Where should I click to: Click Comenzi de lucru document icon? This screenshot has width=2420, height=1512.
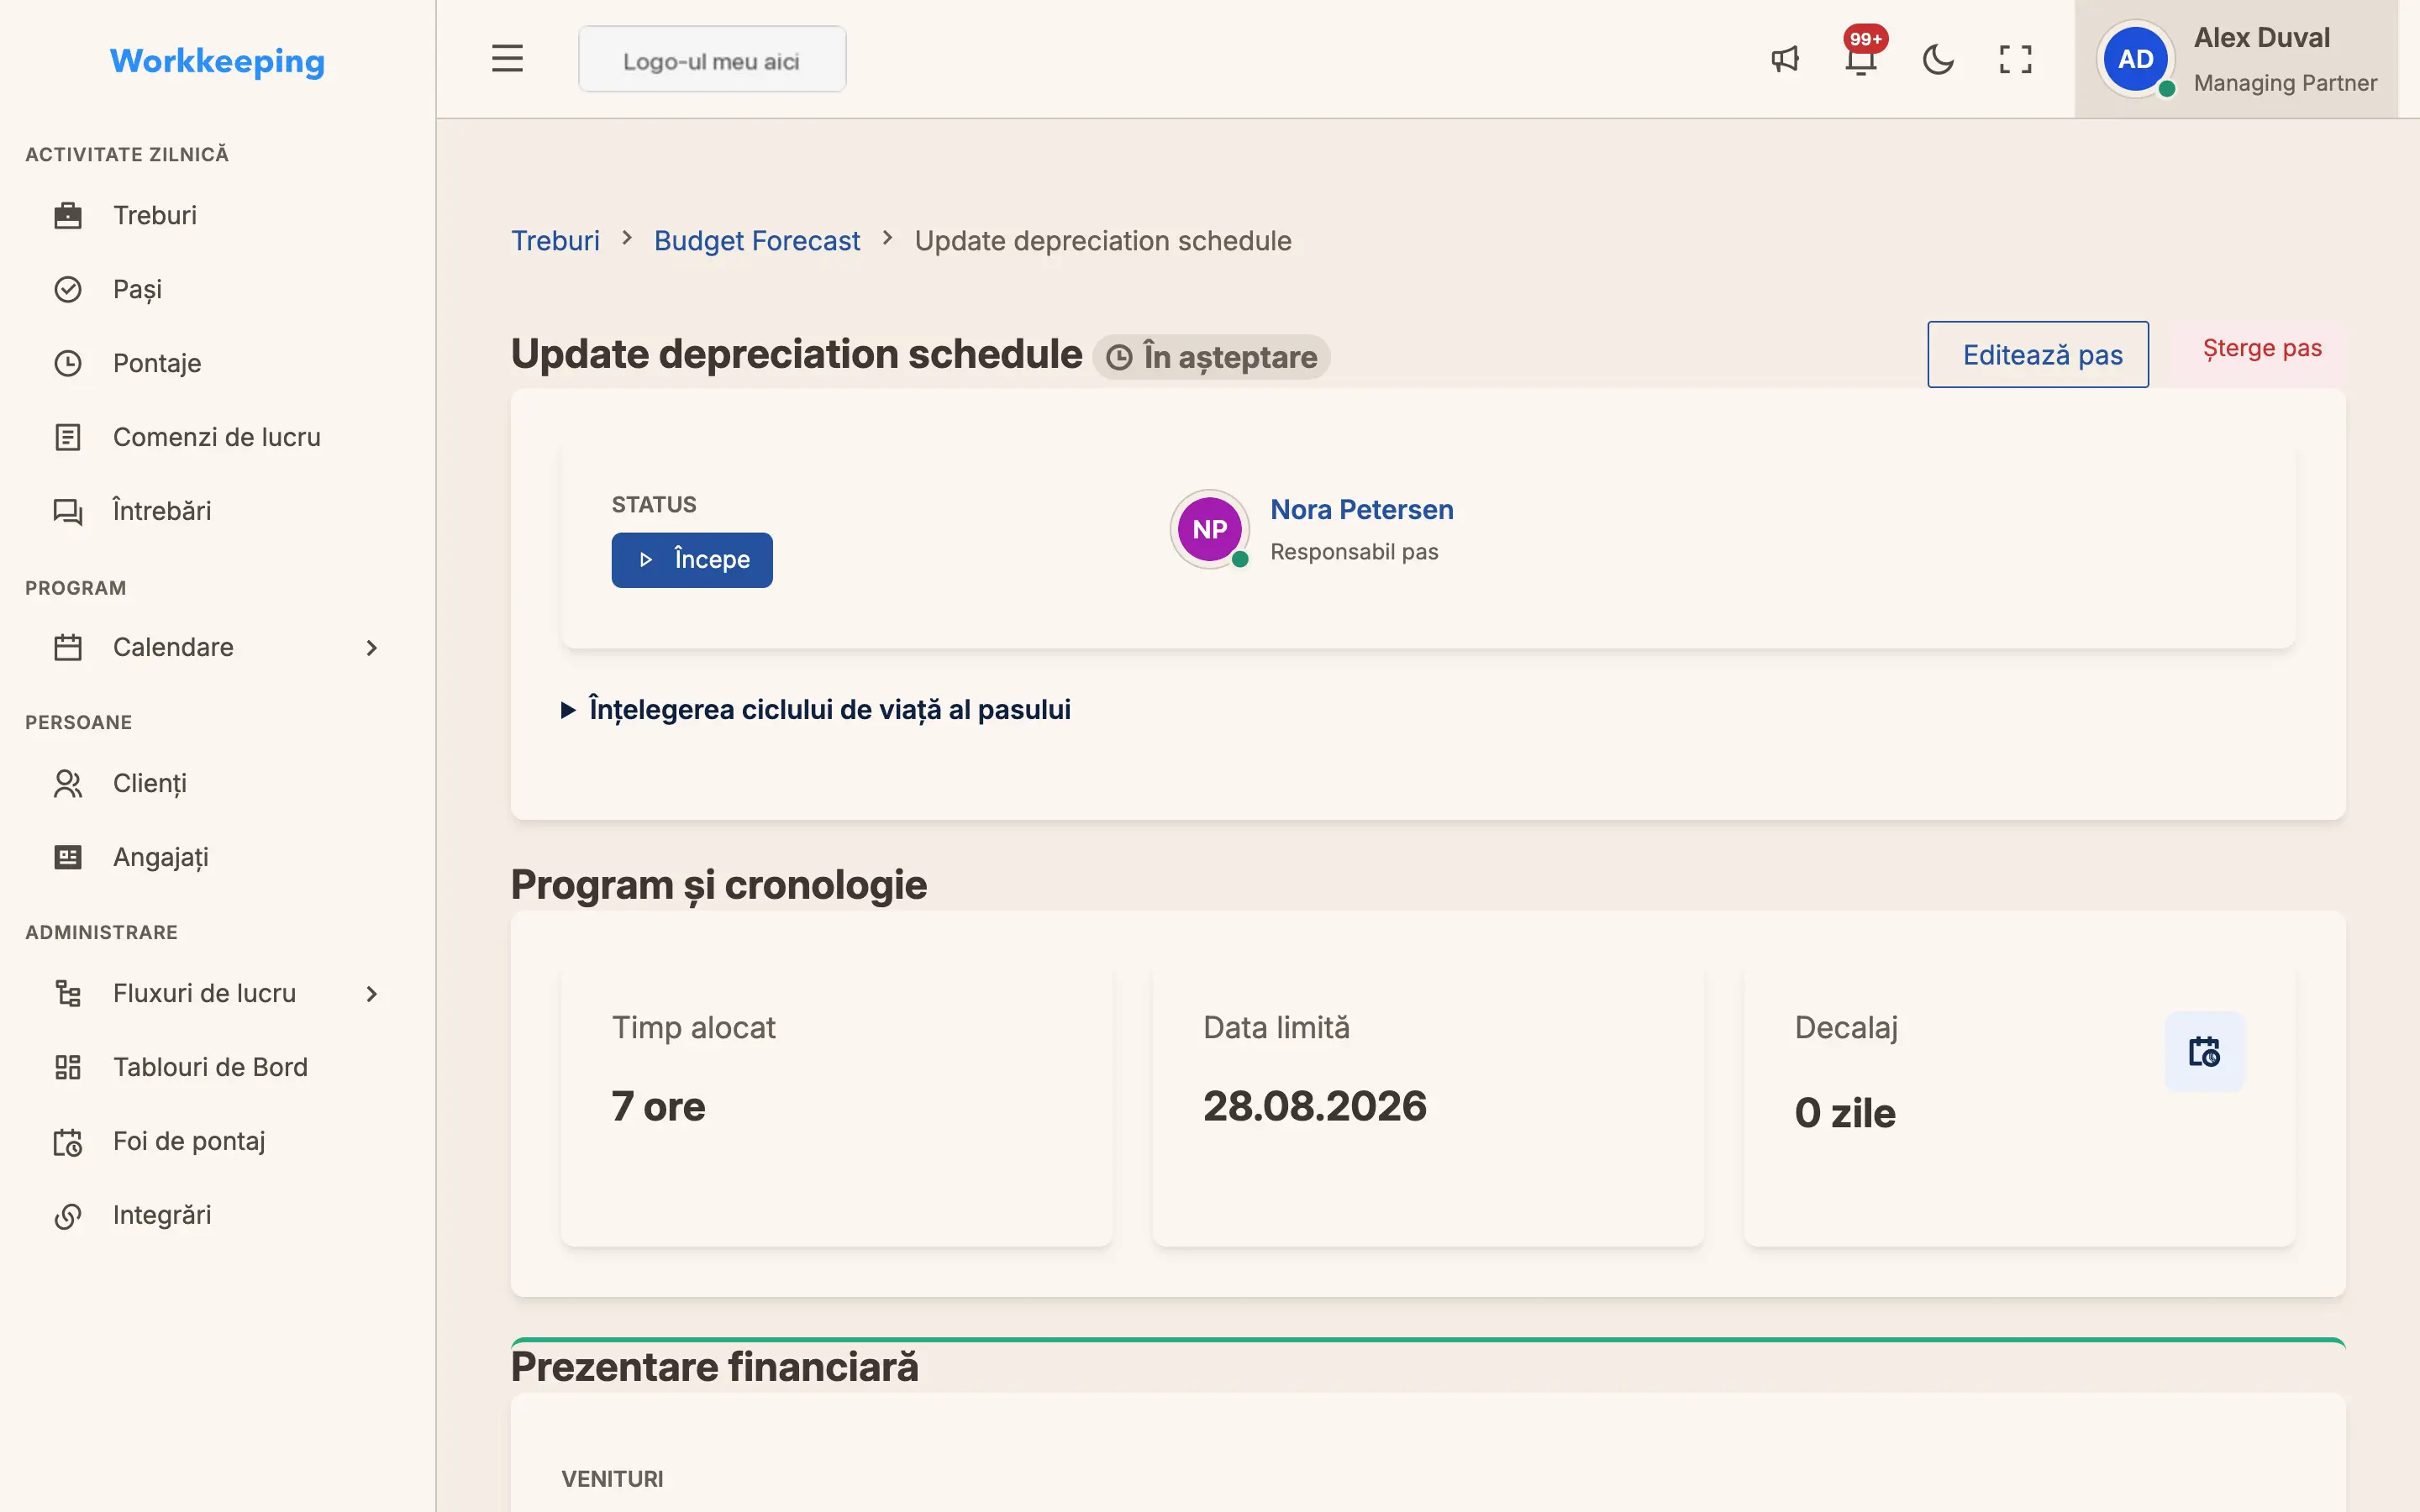coord(68,437)
